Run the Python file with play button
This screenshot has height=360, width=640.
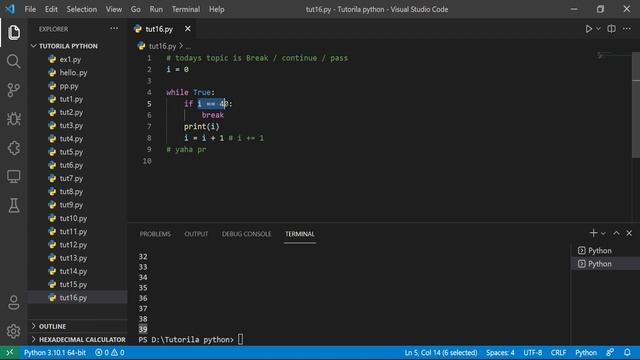click(589, 29)
